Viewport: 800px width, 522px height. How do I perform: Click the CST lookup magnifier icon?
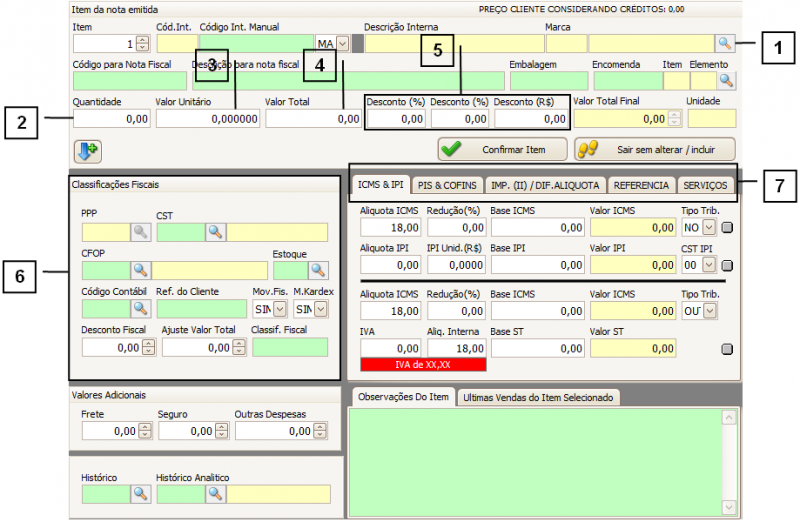coord(215,232)
